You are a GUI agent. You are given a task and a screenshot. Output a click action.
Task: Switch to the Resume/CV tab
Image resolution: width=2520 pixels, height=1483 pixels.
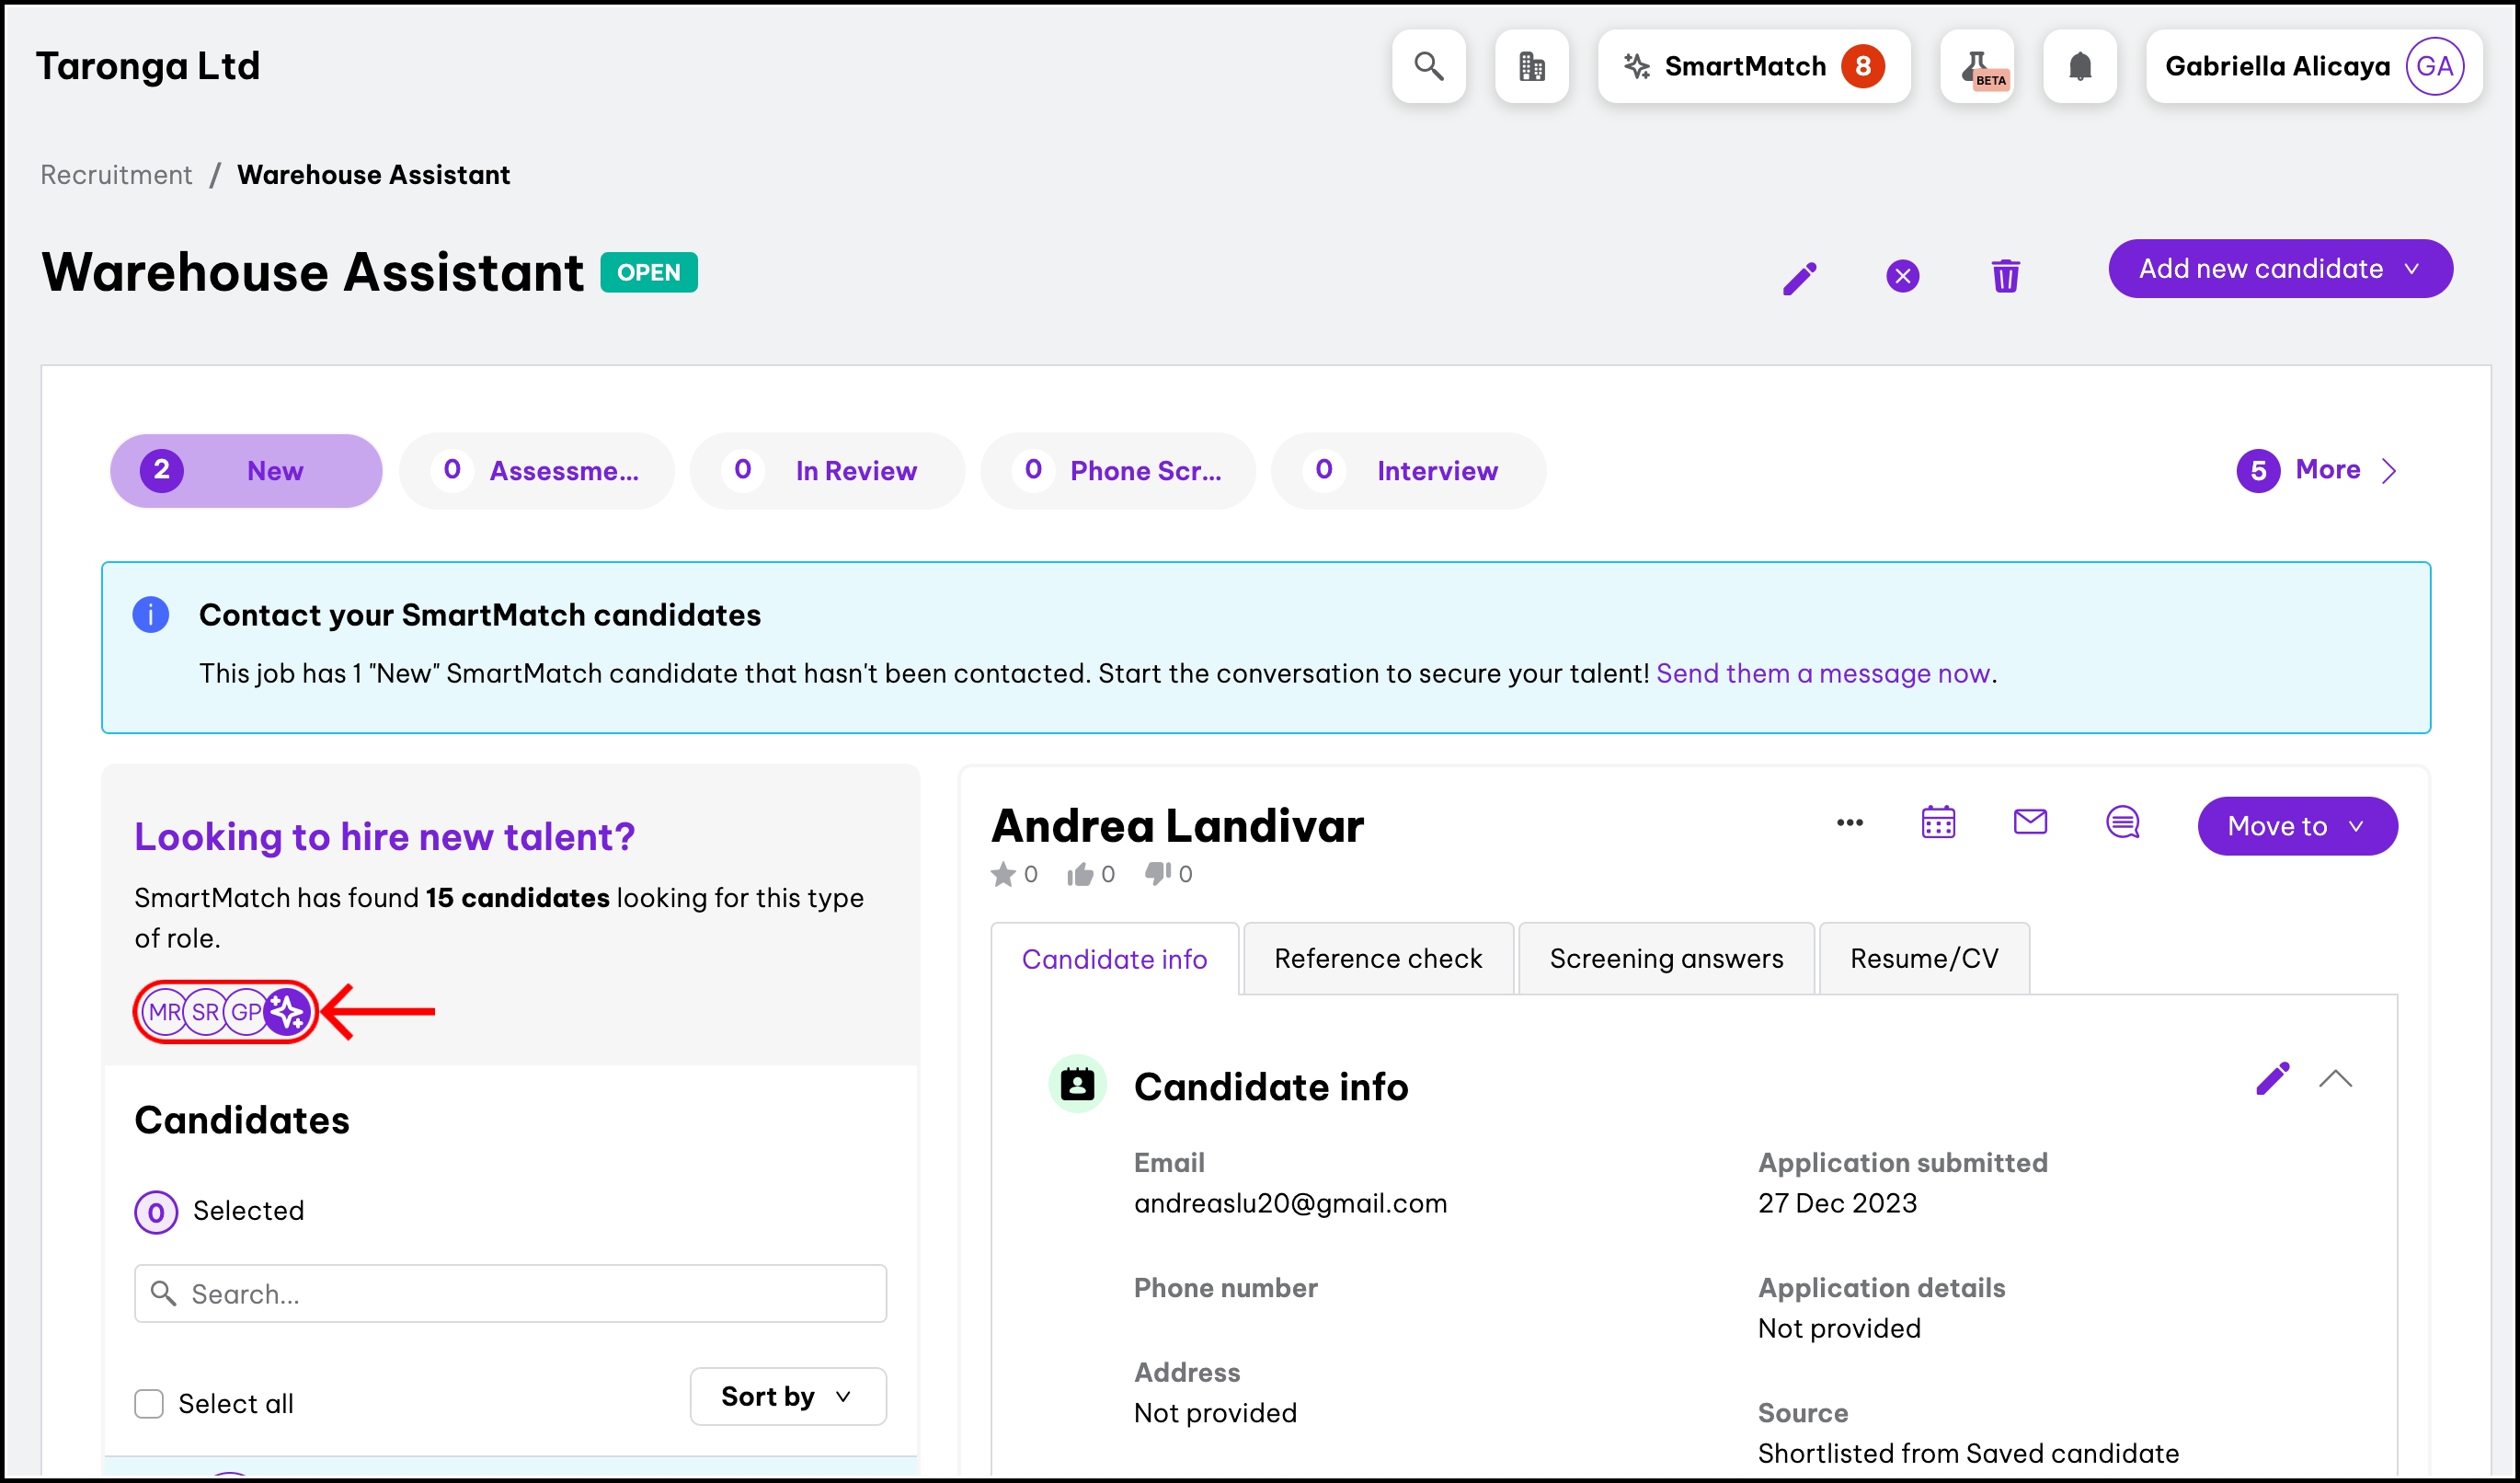click(1923, 958)
